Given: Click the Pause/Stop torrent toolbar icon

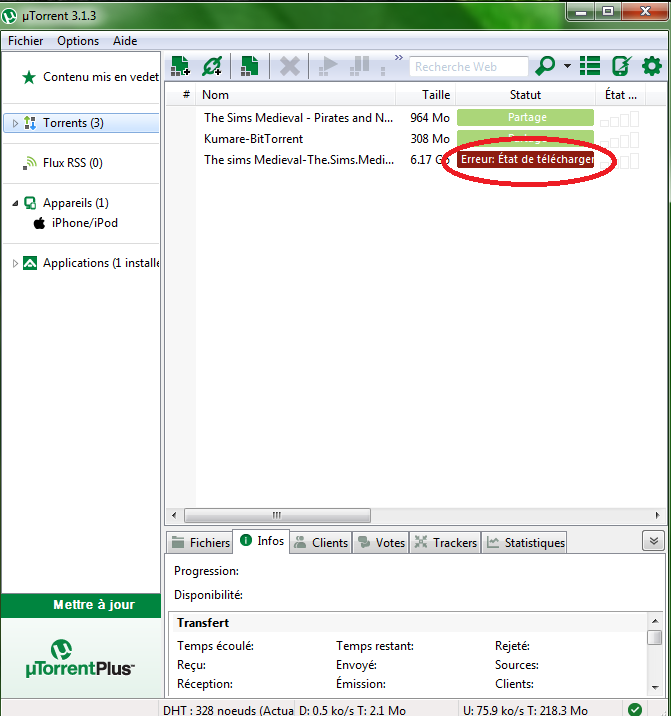Looking at the screenshot, I should point(360,66).
